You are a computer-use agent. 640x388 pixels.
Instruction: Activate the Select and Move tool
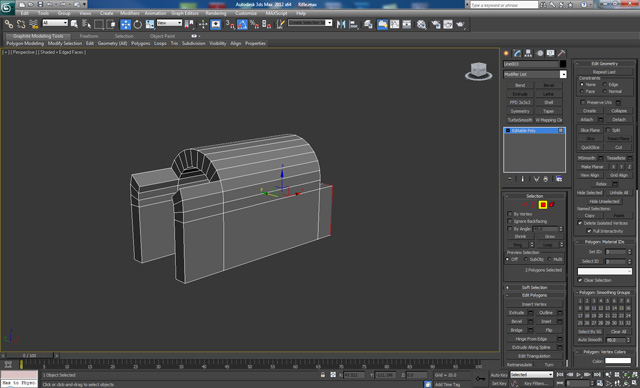125,24
